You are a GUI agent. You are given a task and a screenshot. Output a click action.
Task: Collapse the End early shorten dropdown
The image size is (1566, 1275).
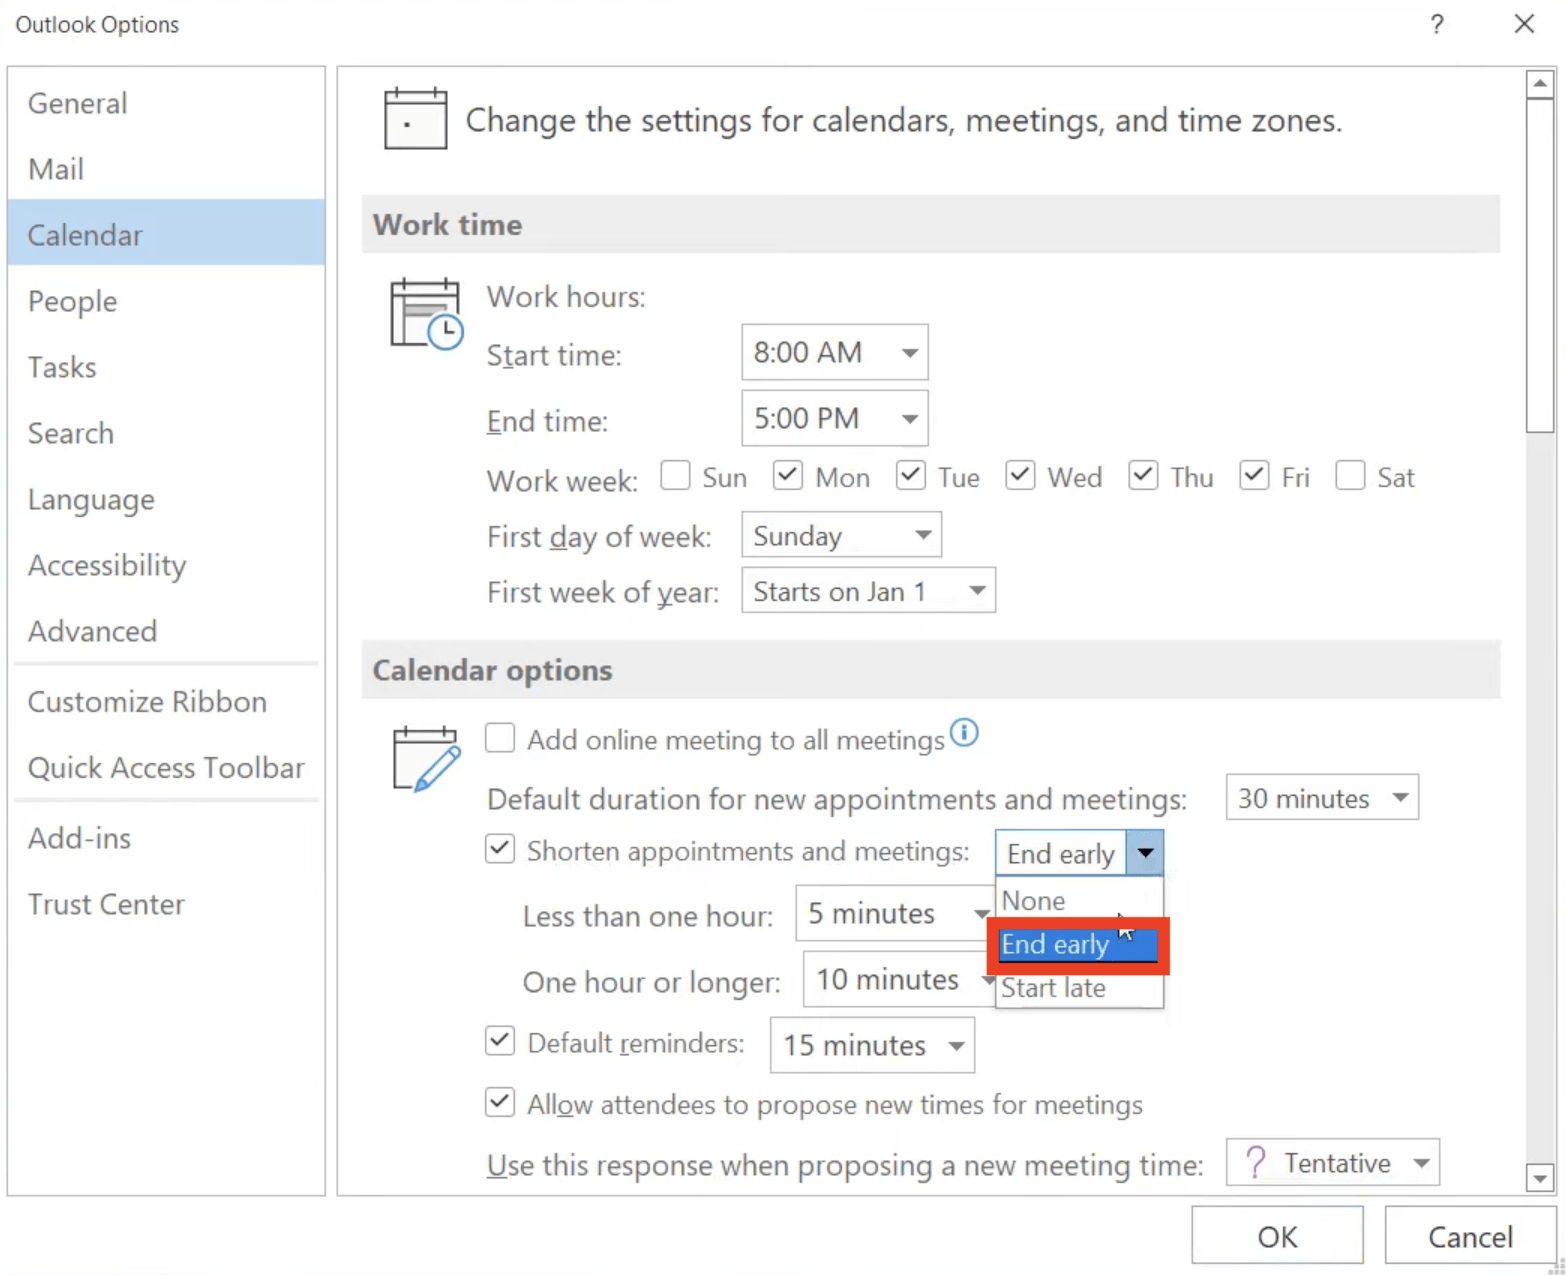coord(1145,853)
